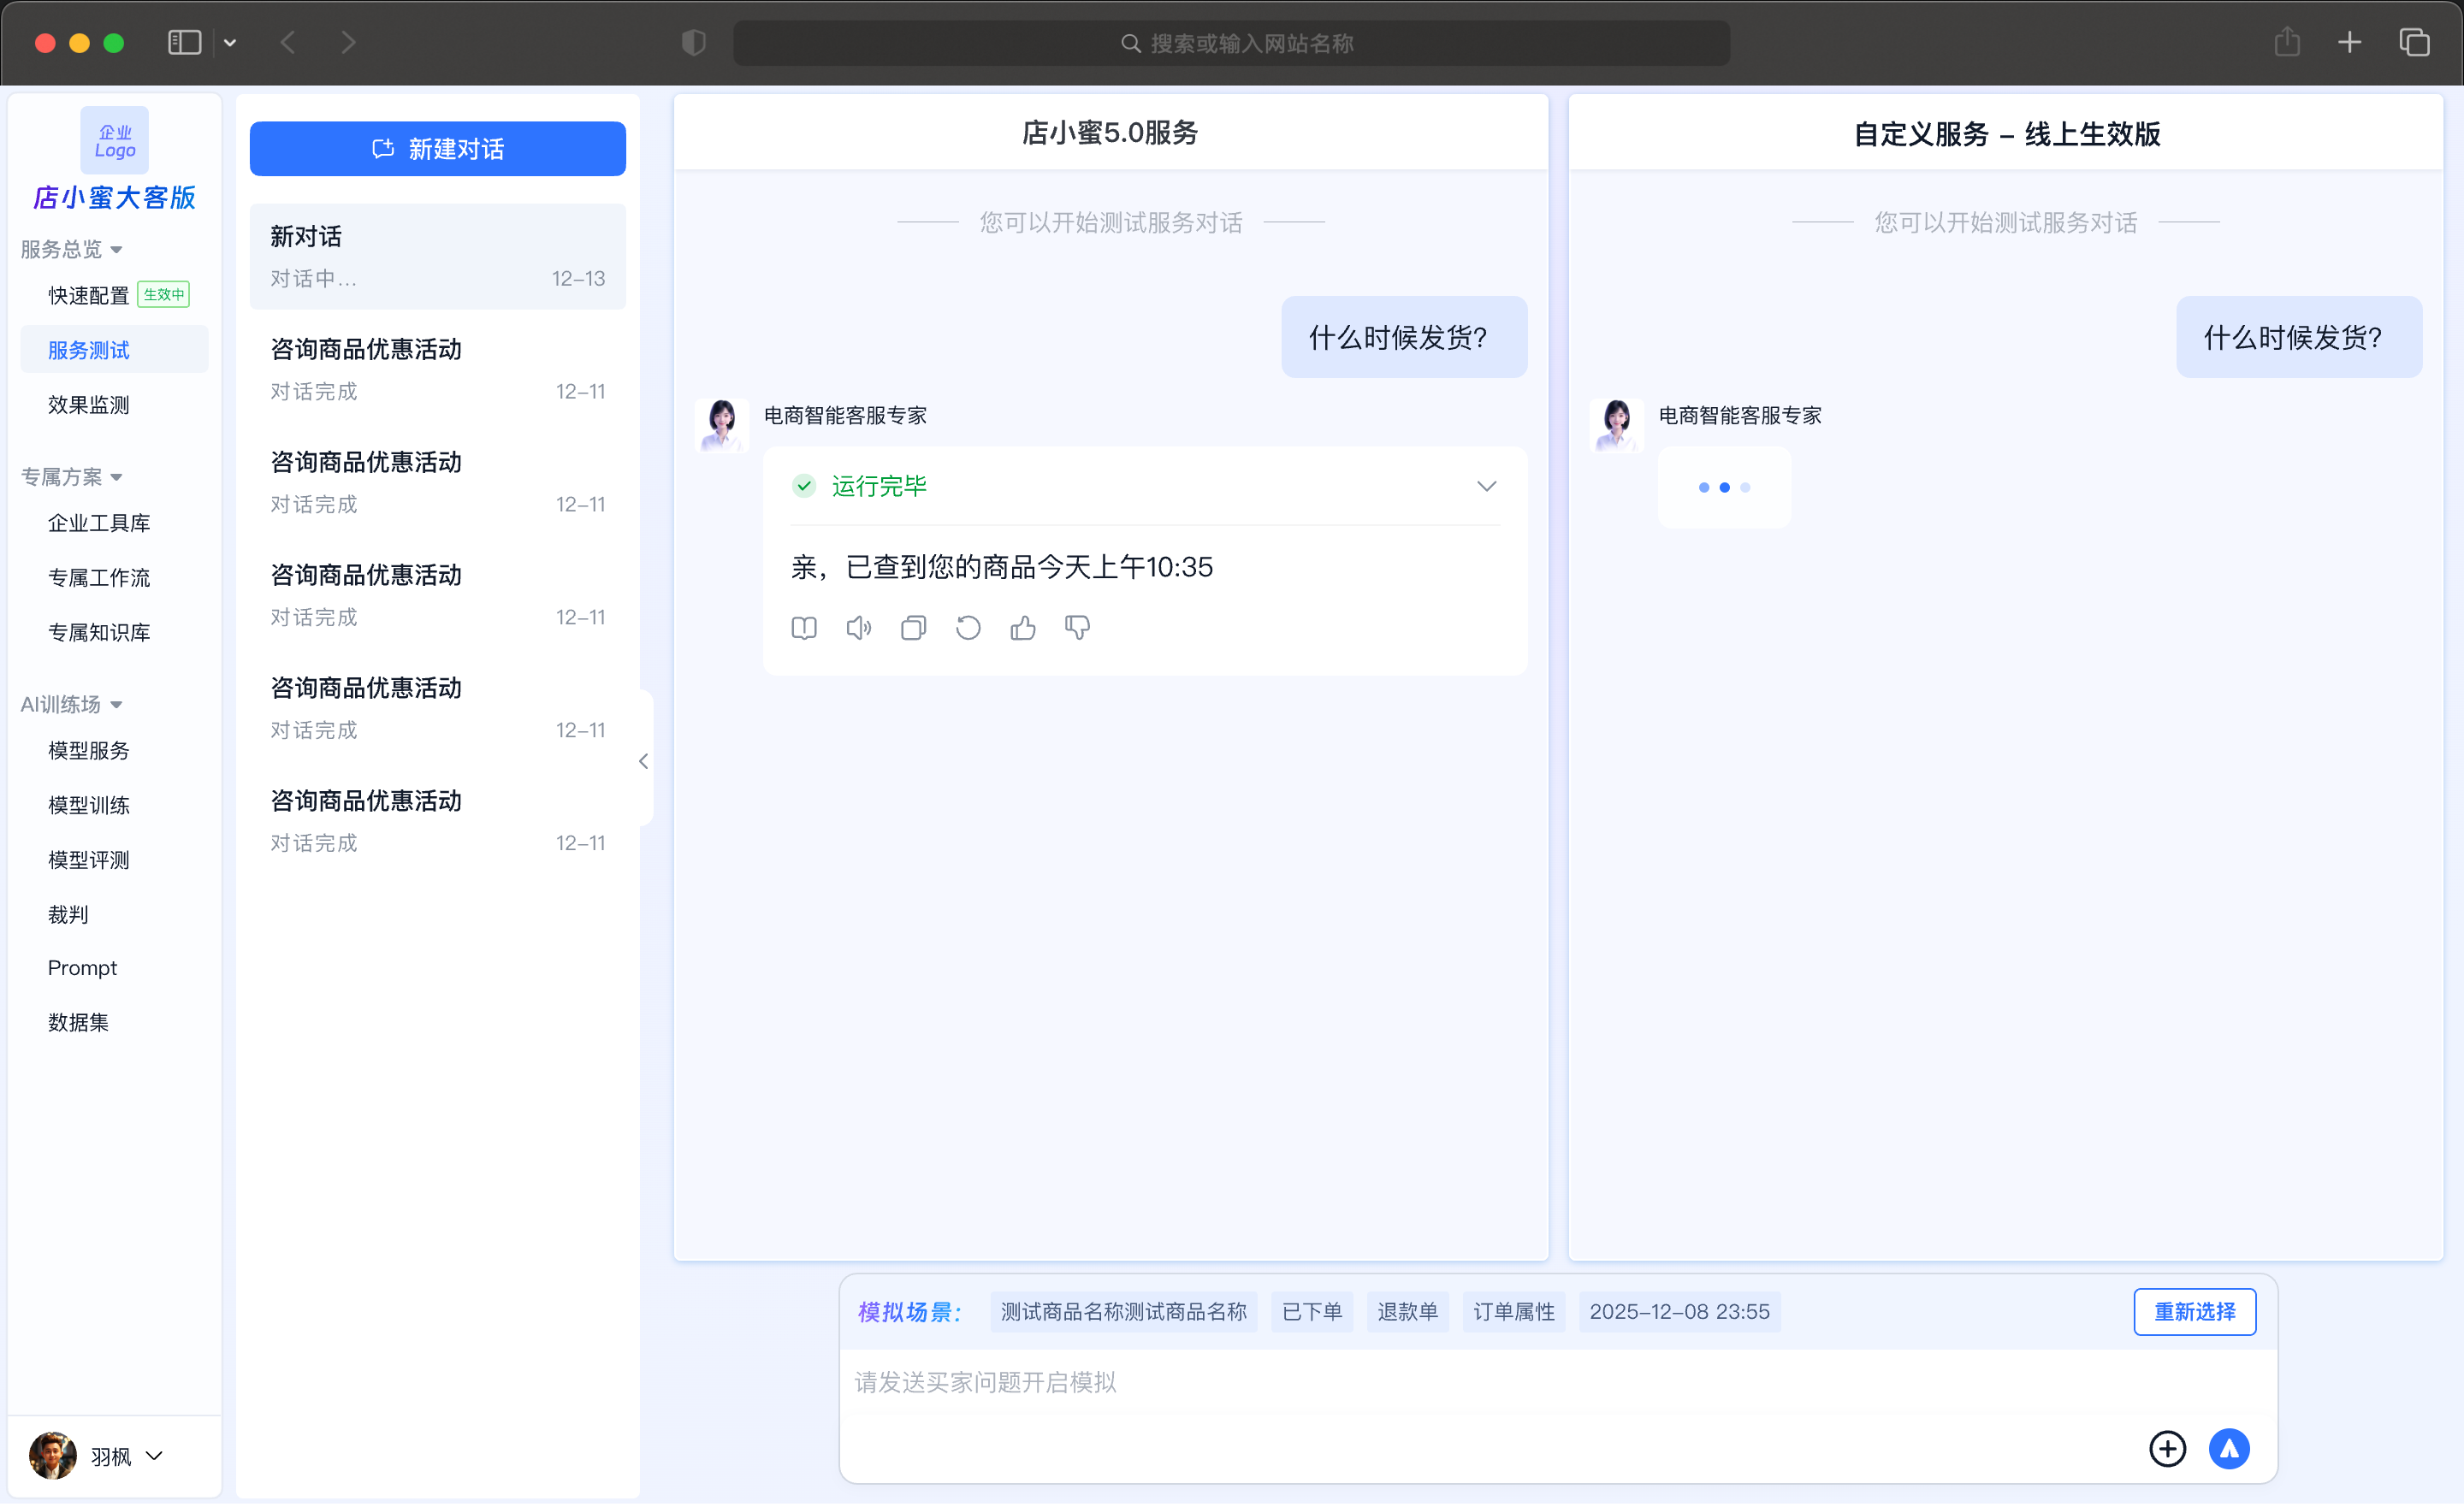Expand the 运行完毕 result chevron
Viewport: 2464px width, 1507px height.
(1486, 486)
